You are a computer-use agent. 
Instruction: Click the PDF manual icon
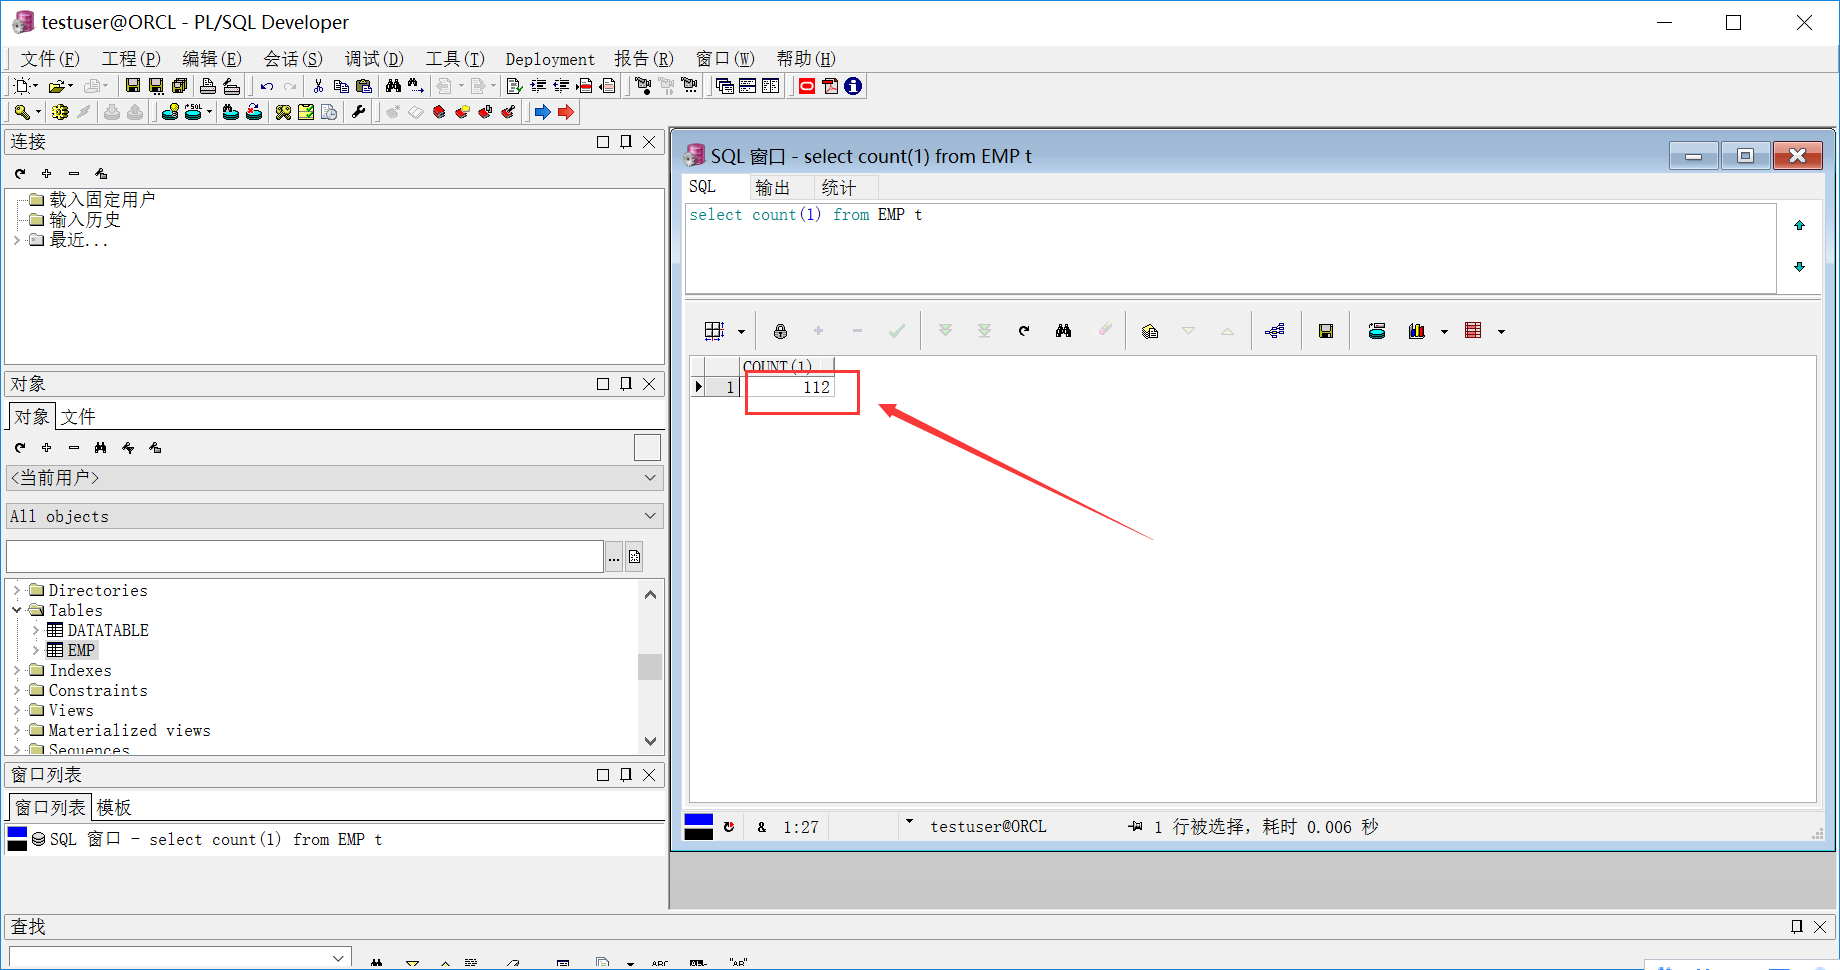pos(830,86)
